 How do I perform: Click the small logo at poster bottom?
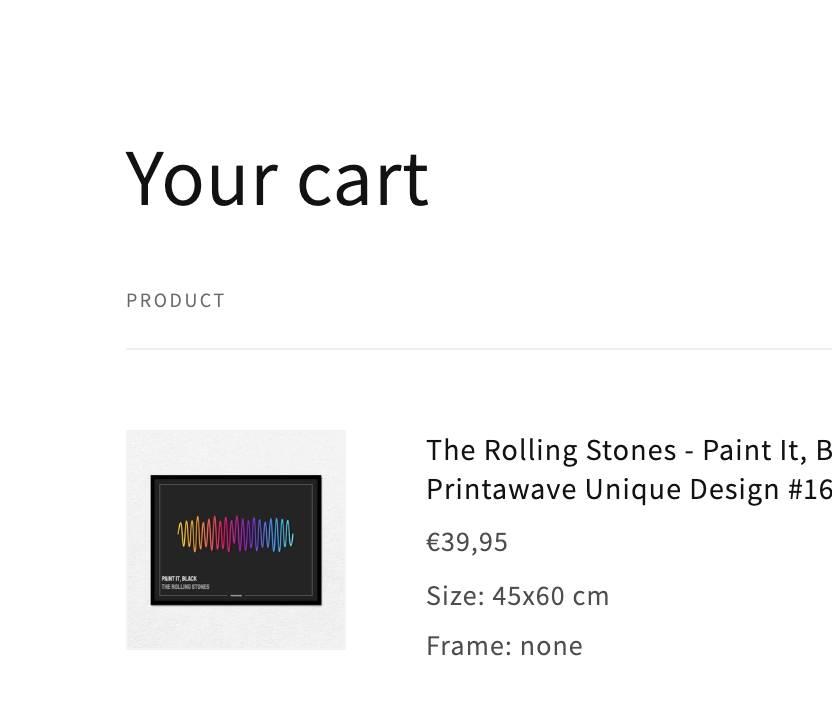point(236,595)
